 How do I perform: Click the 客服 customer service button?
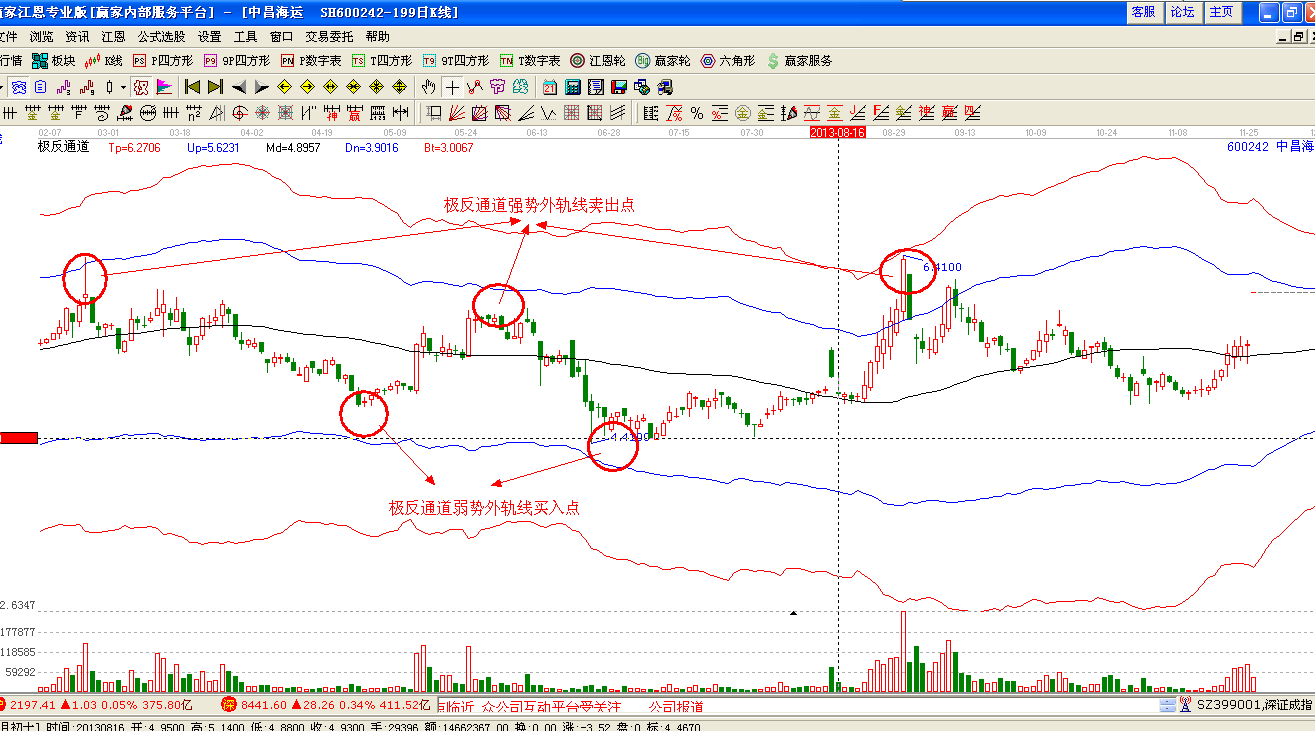pyautogui.click(x=1143, y=12)
